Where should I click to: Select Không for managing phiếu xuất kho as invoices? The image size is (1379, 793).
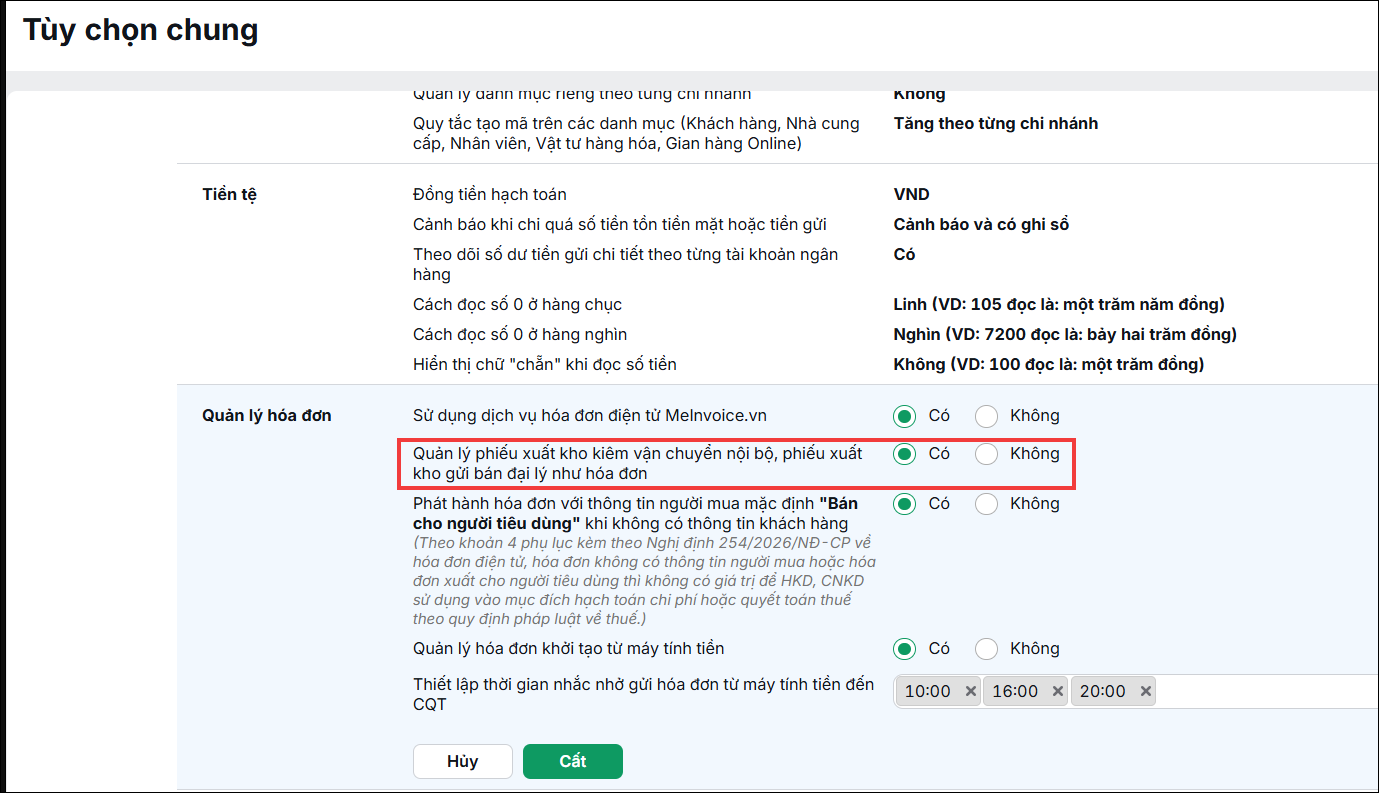pos(987,454)
